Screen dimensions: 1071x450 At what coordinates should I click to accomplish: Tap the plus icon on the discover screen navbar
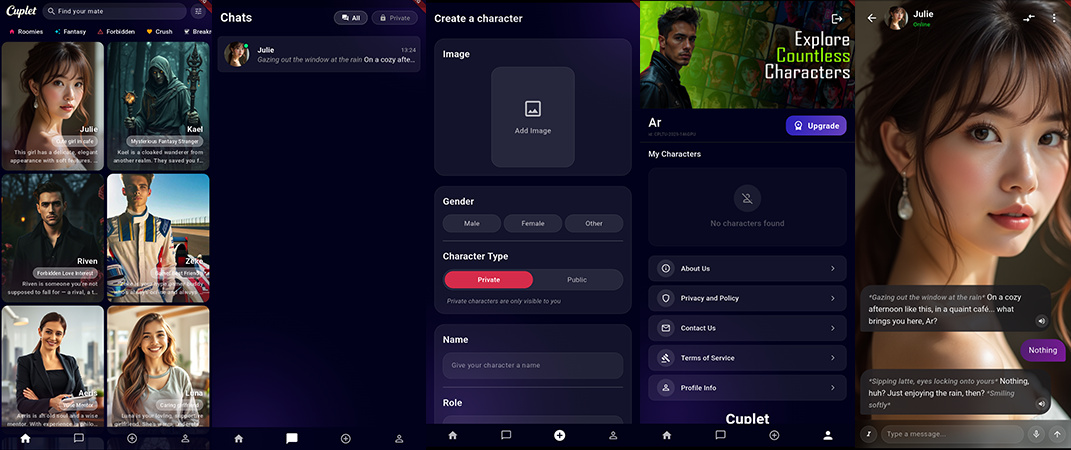click(132, 438)
